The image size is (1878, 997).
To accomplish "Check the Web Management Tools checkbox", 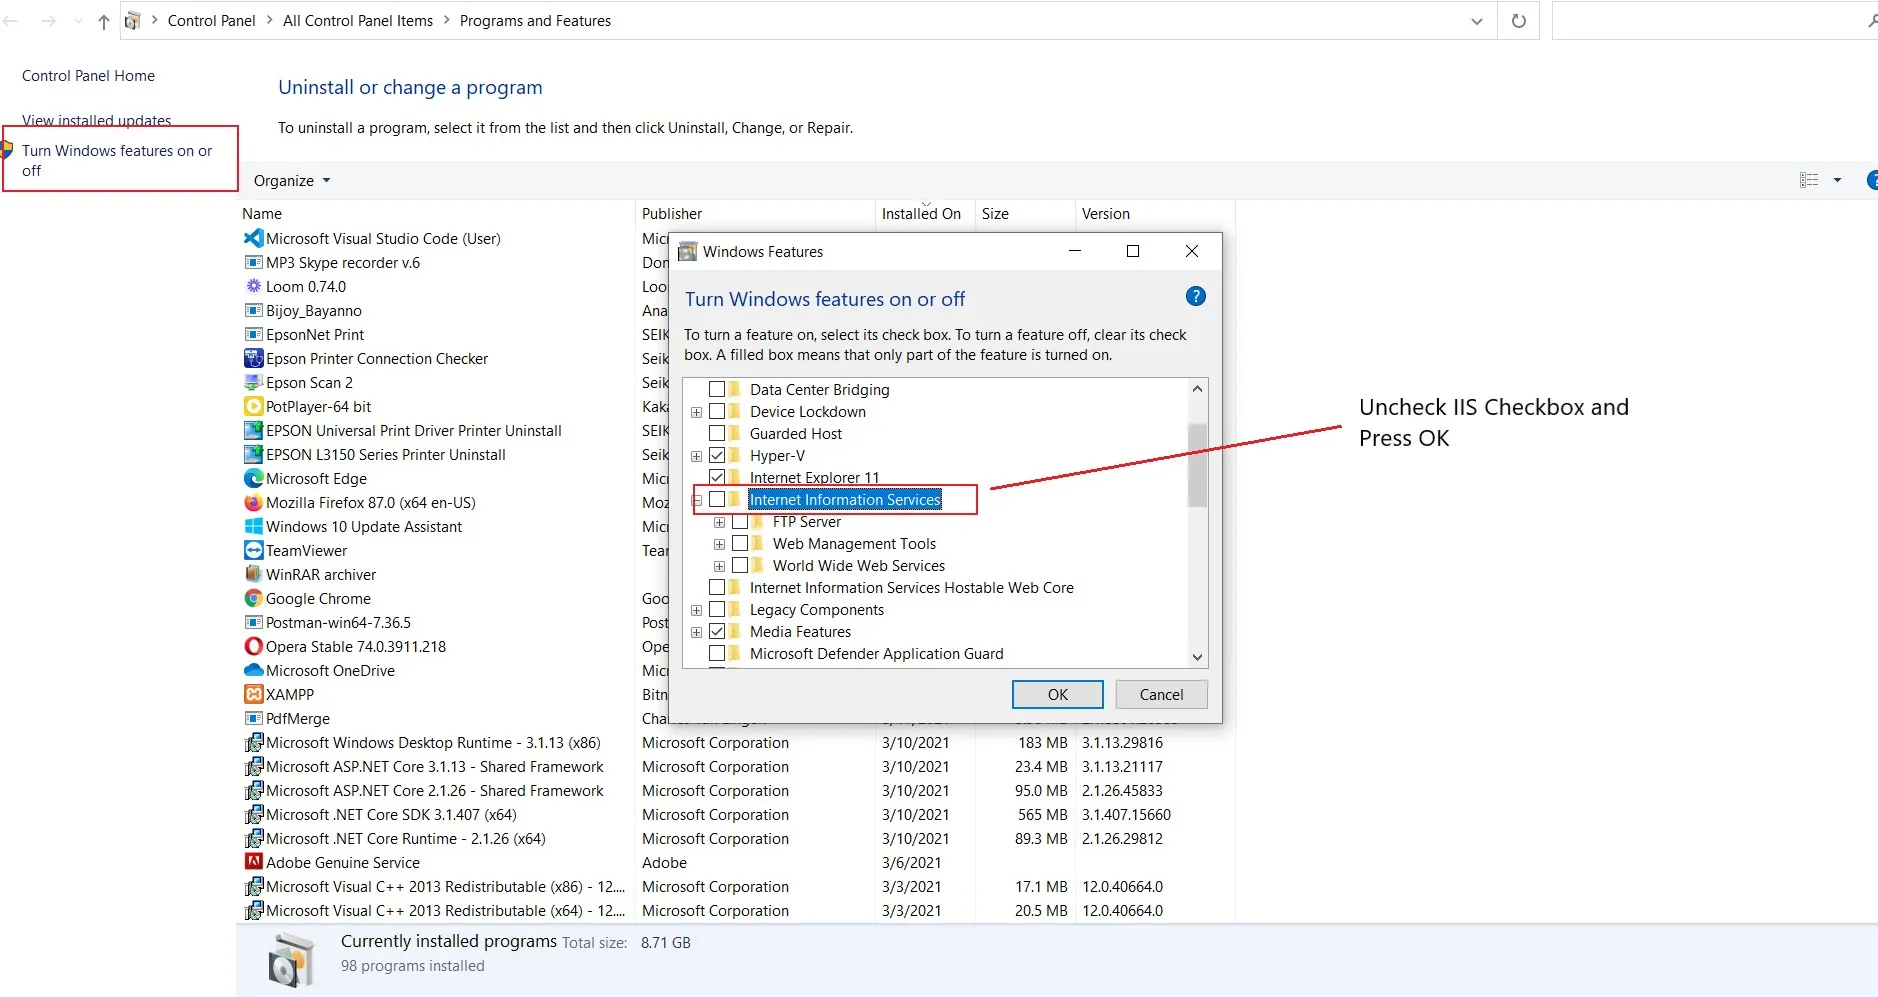I will click(740, 543).
